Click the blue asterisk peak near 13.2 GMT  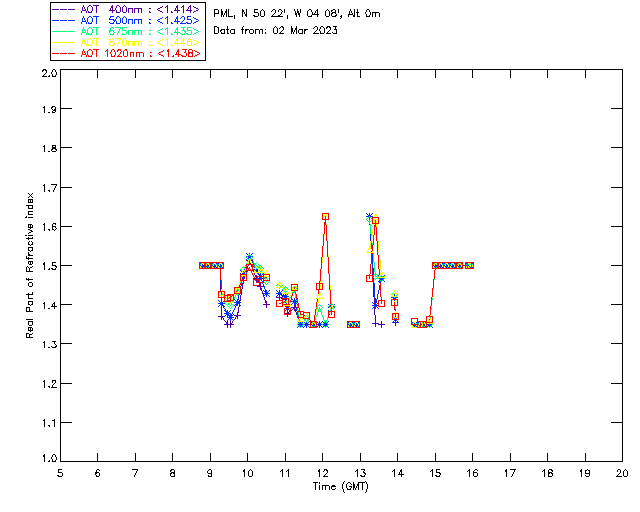369,216
